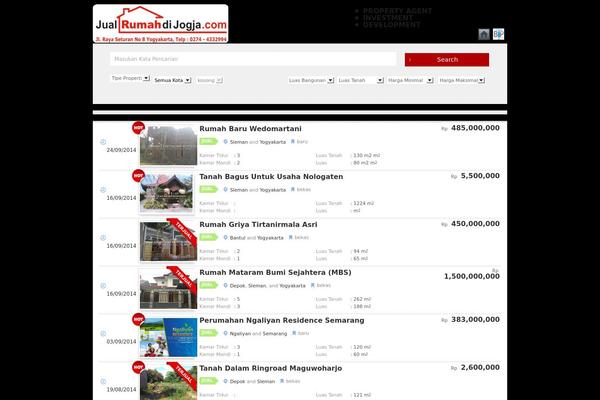Open the INVESTMENT menu item
600x400 pixels.
[388, 18]
